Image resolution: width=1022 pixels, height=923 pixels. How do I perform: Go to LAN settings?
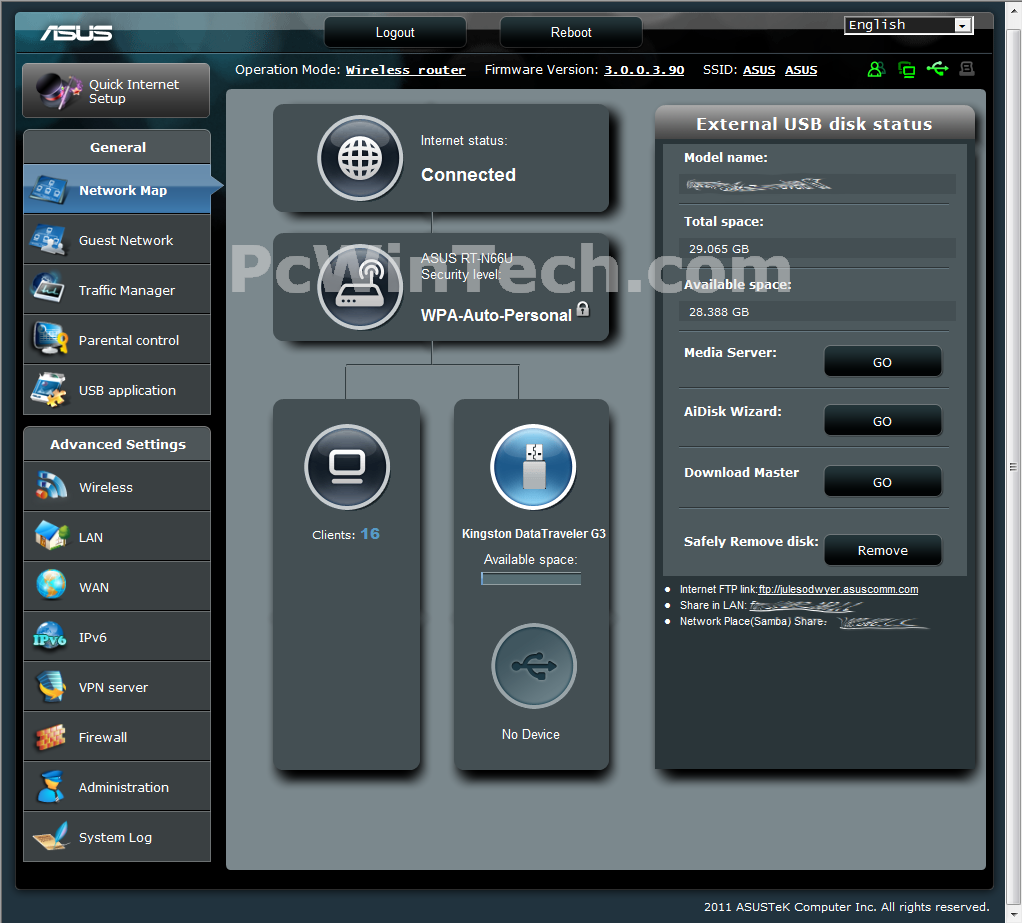[117, 536]
